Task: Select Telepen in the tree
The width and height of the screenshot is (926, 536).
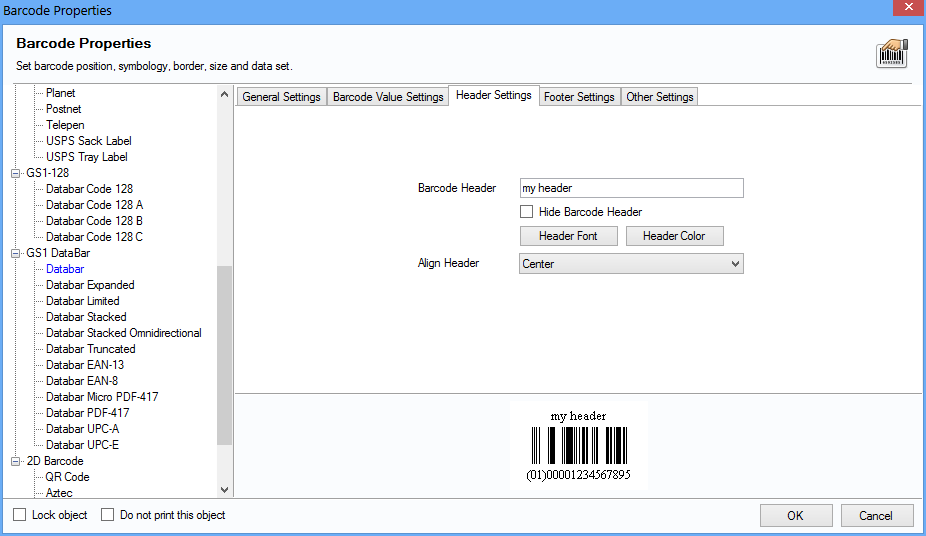Action: [x=65, y=125]
